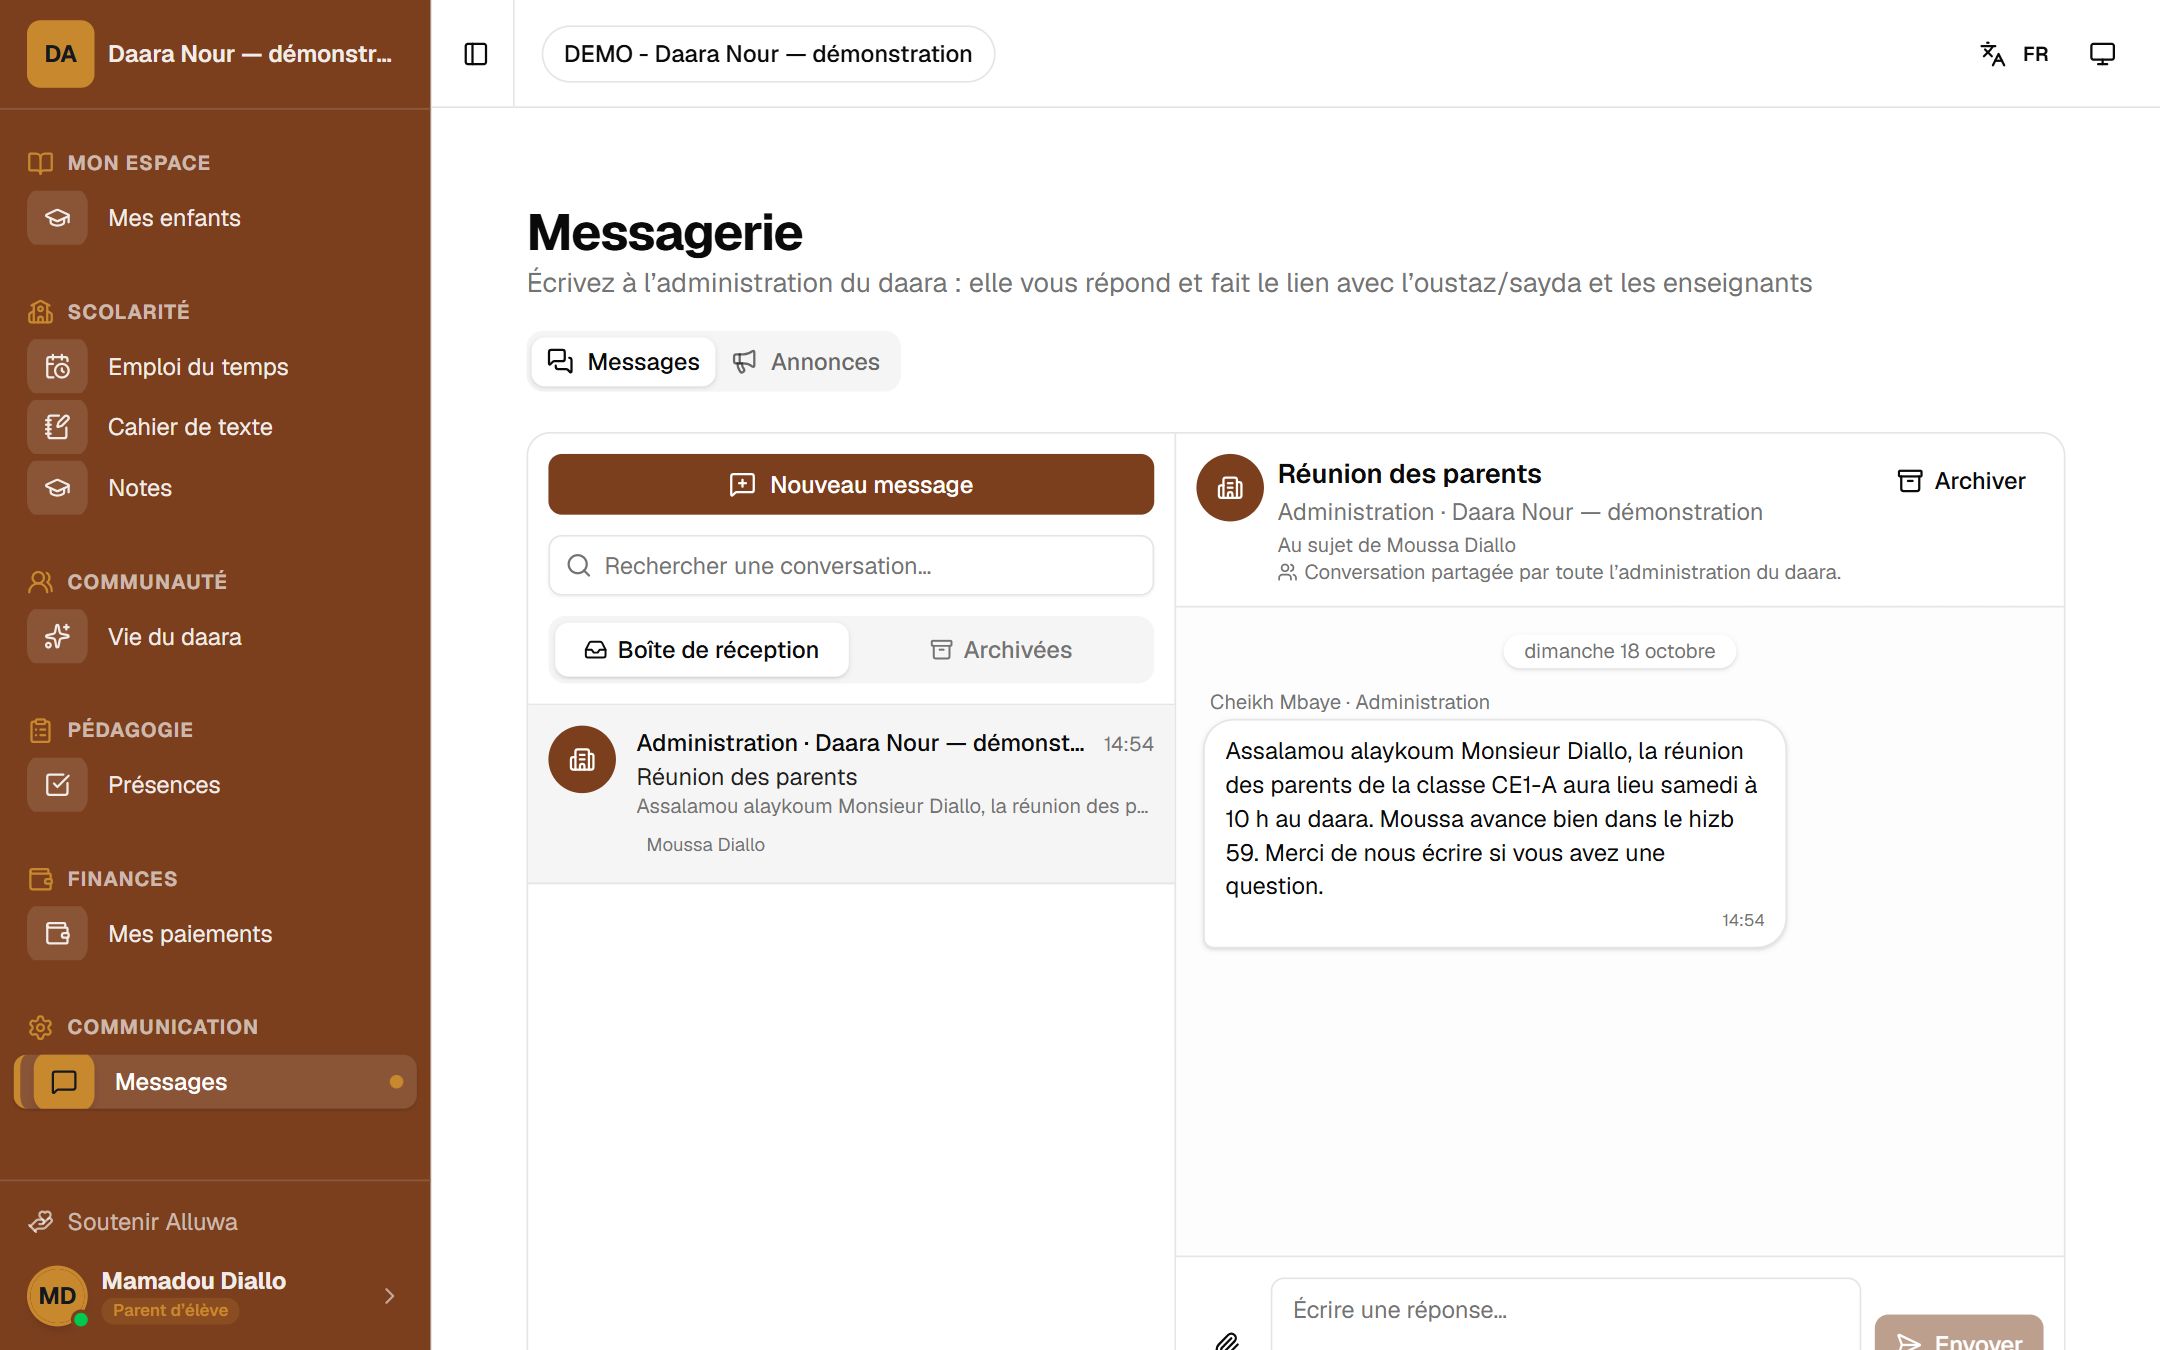
Task: Open Vie du daara sparkles icon
Action: tap(57, 637)
